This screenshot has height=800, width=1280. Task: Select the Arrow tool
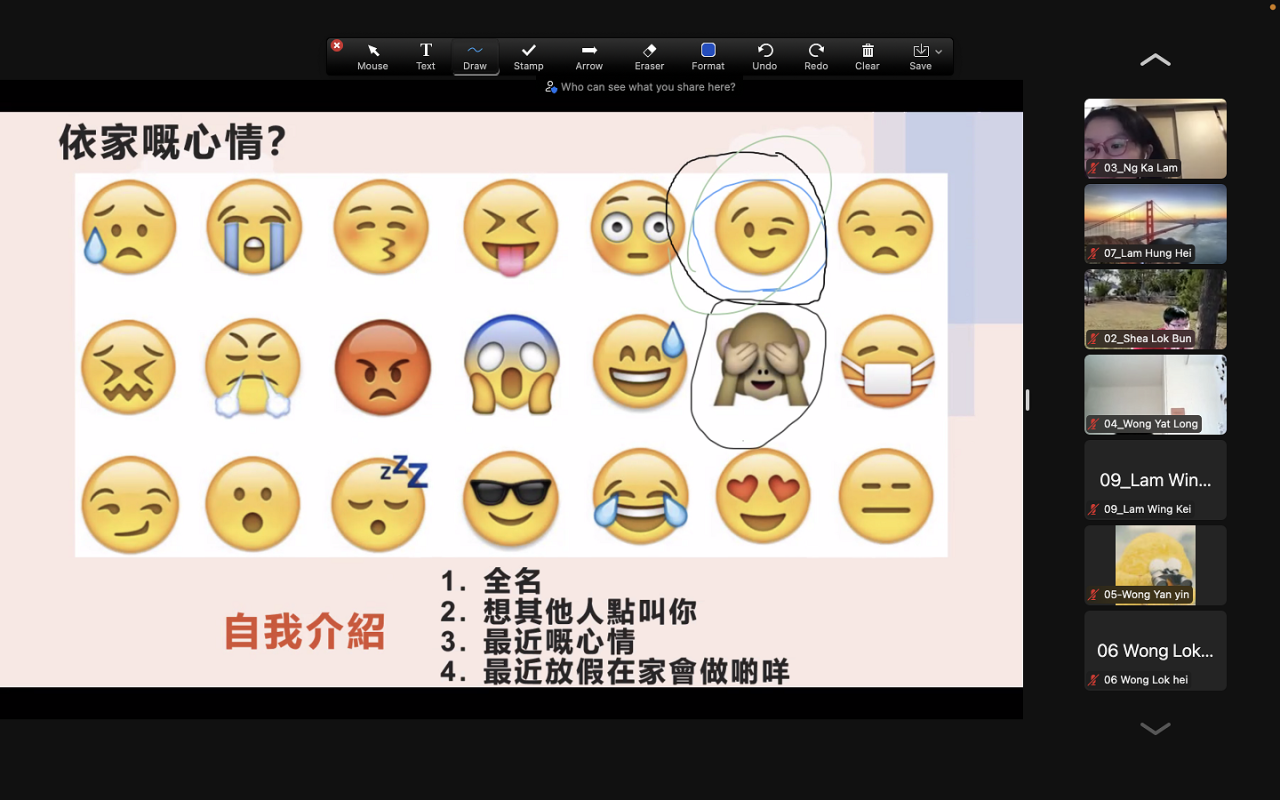pyautogui.click(x=589, y=57)
